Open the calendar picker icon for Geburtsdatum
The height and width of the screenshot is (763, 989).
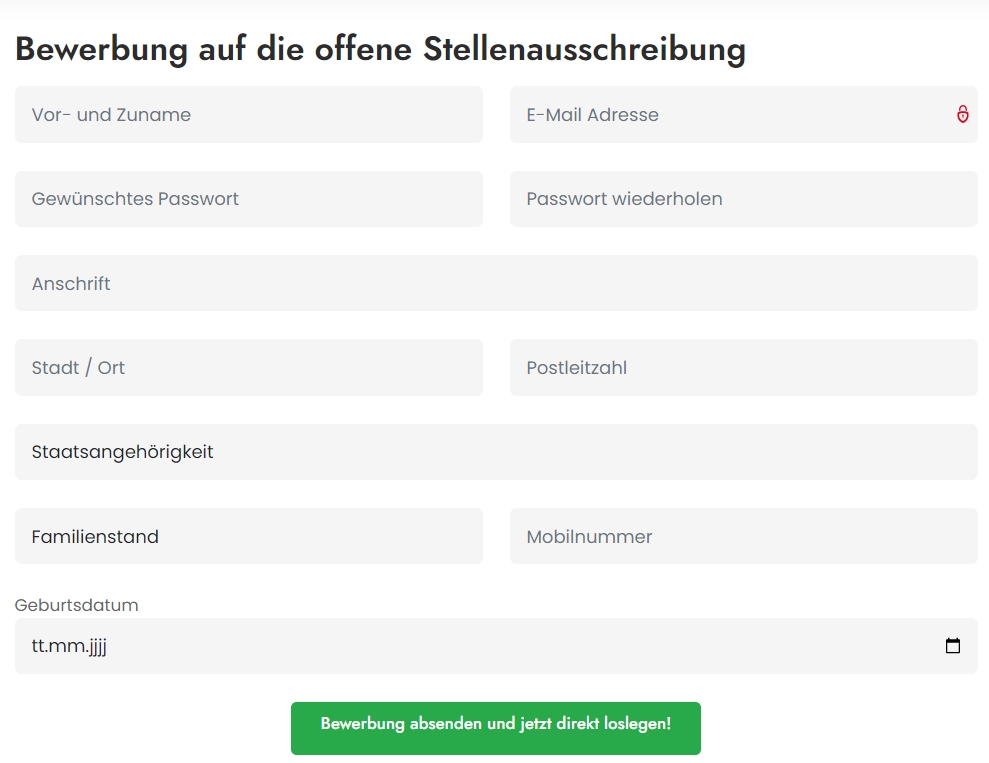(x=952, y=646)
